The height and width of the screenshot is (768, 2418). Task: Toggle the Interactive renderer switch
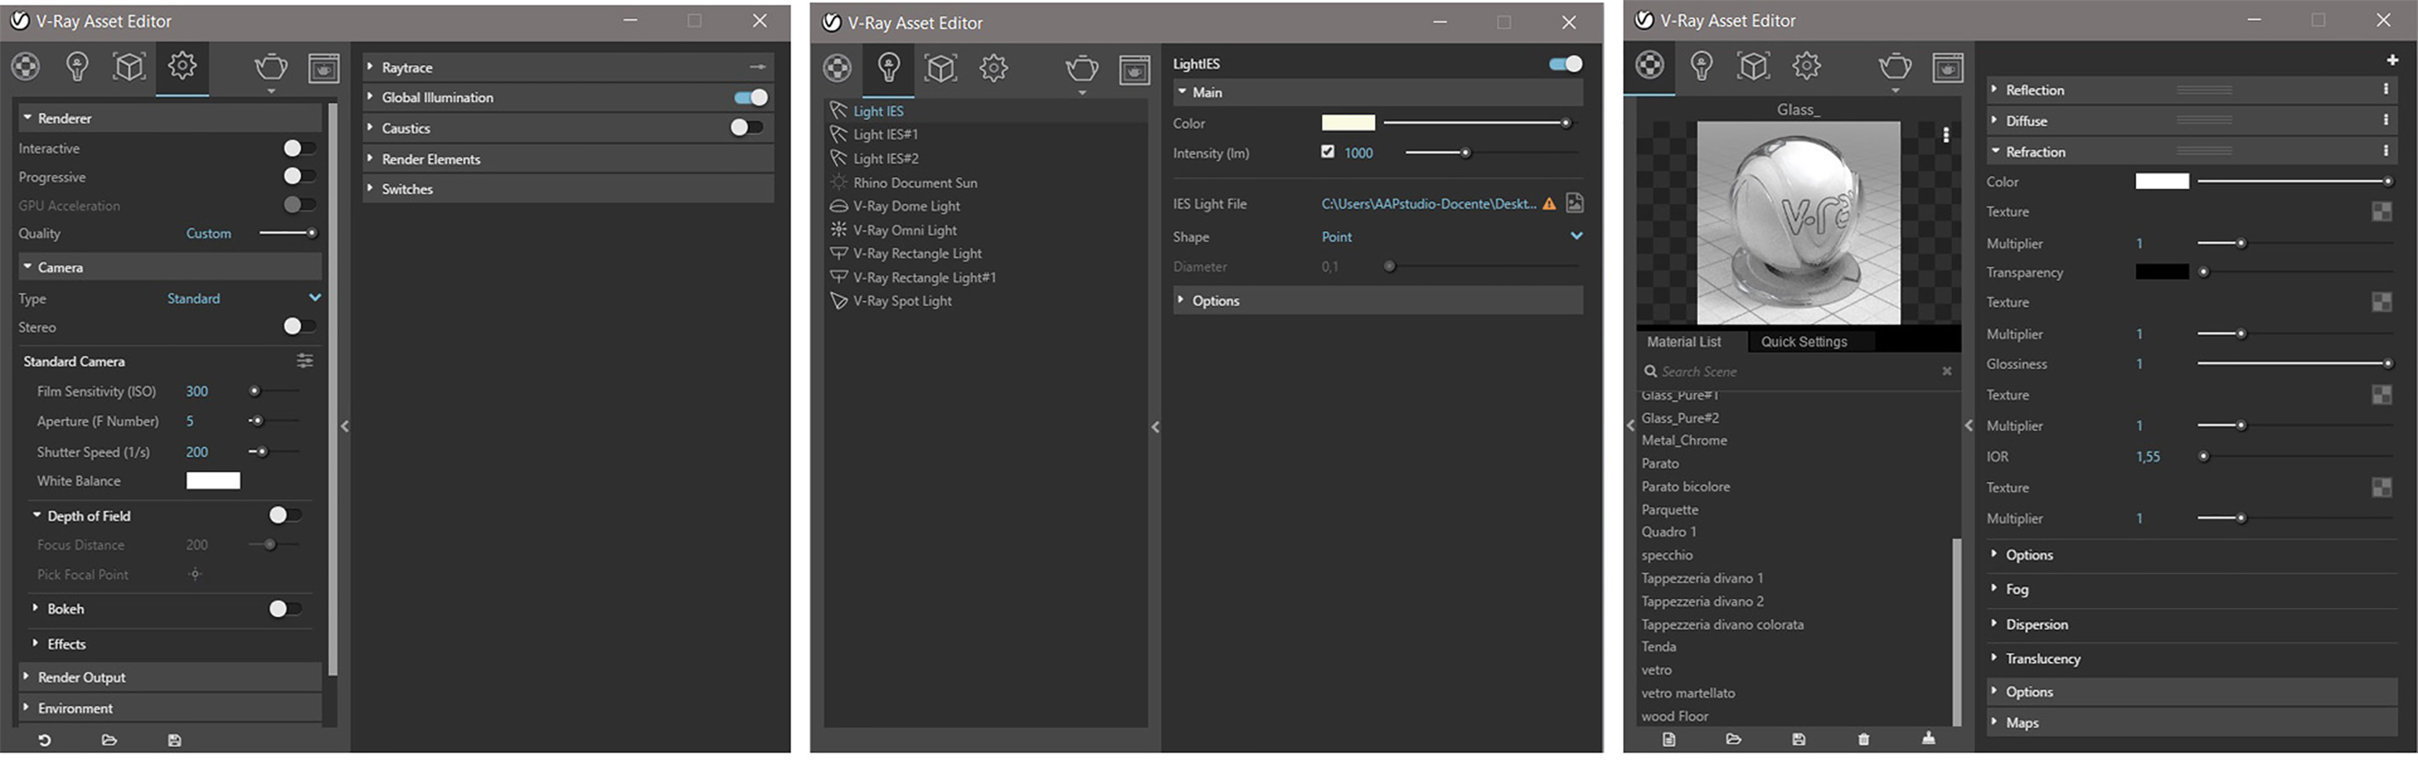pos(299,148)
